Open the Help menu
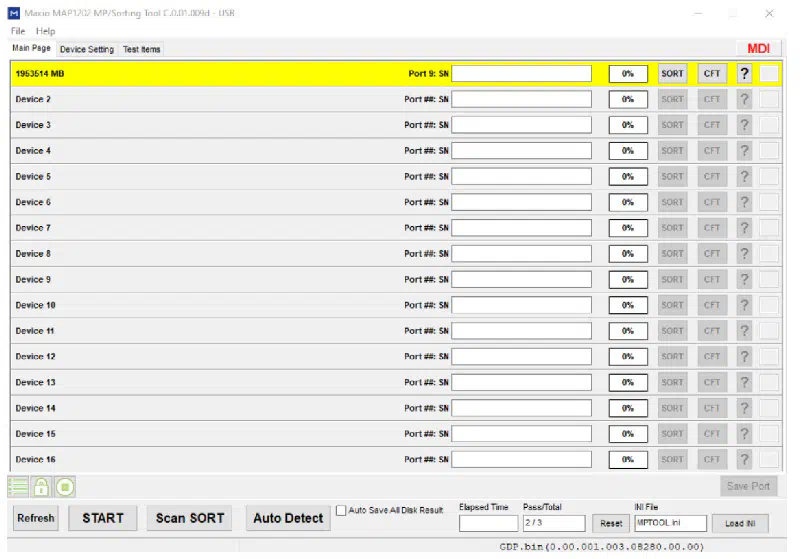Viewport: 803px width, 559px height. [x=46, y=31]
